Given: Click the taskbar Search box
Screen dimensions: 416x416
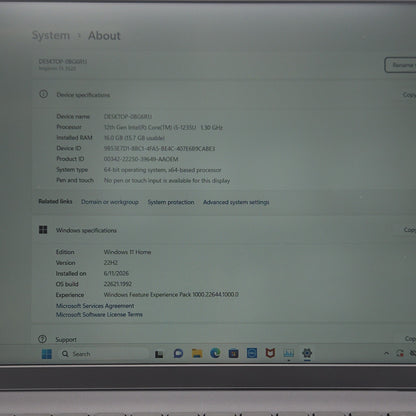Looking at the screenshot, I should coord(104,354).
